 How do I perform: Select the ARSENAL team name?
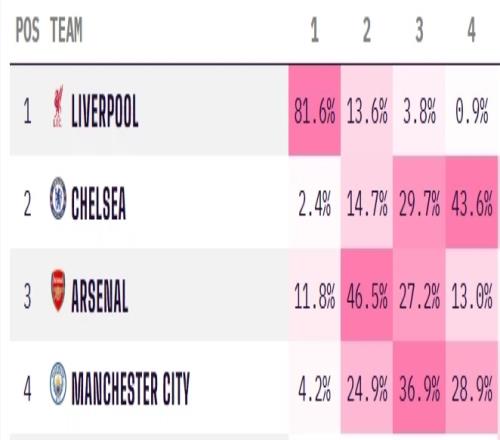(x=100, y=296)
